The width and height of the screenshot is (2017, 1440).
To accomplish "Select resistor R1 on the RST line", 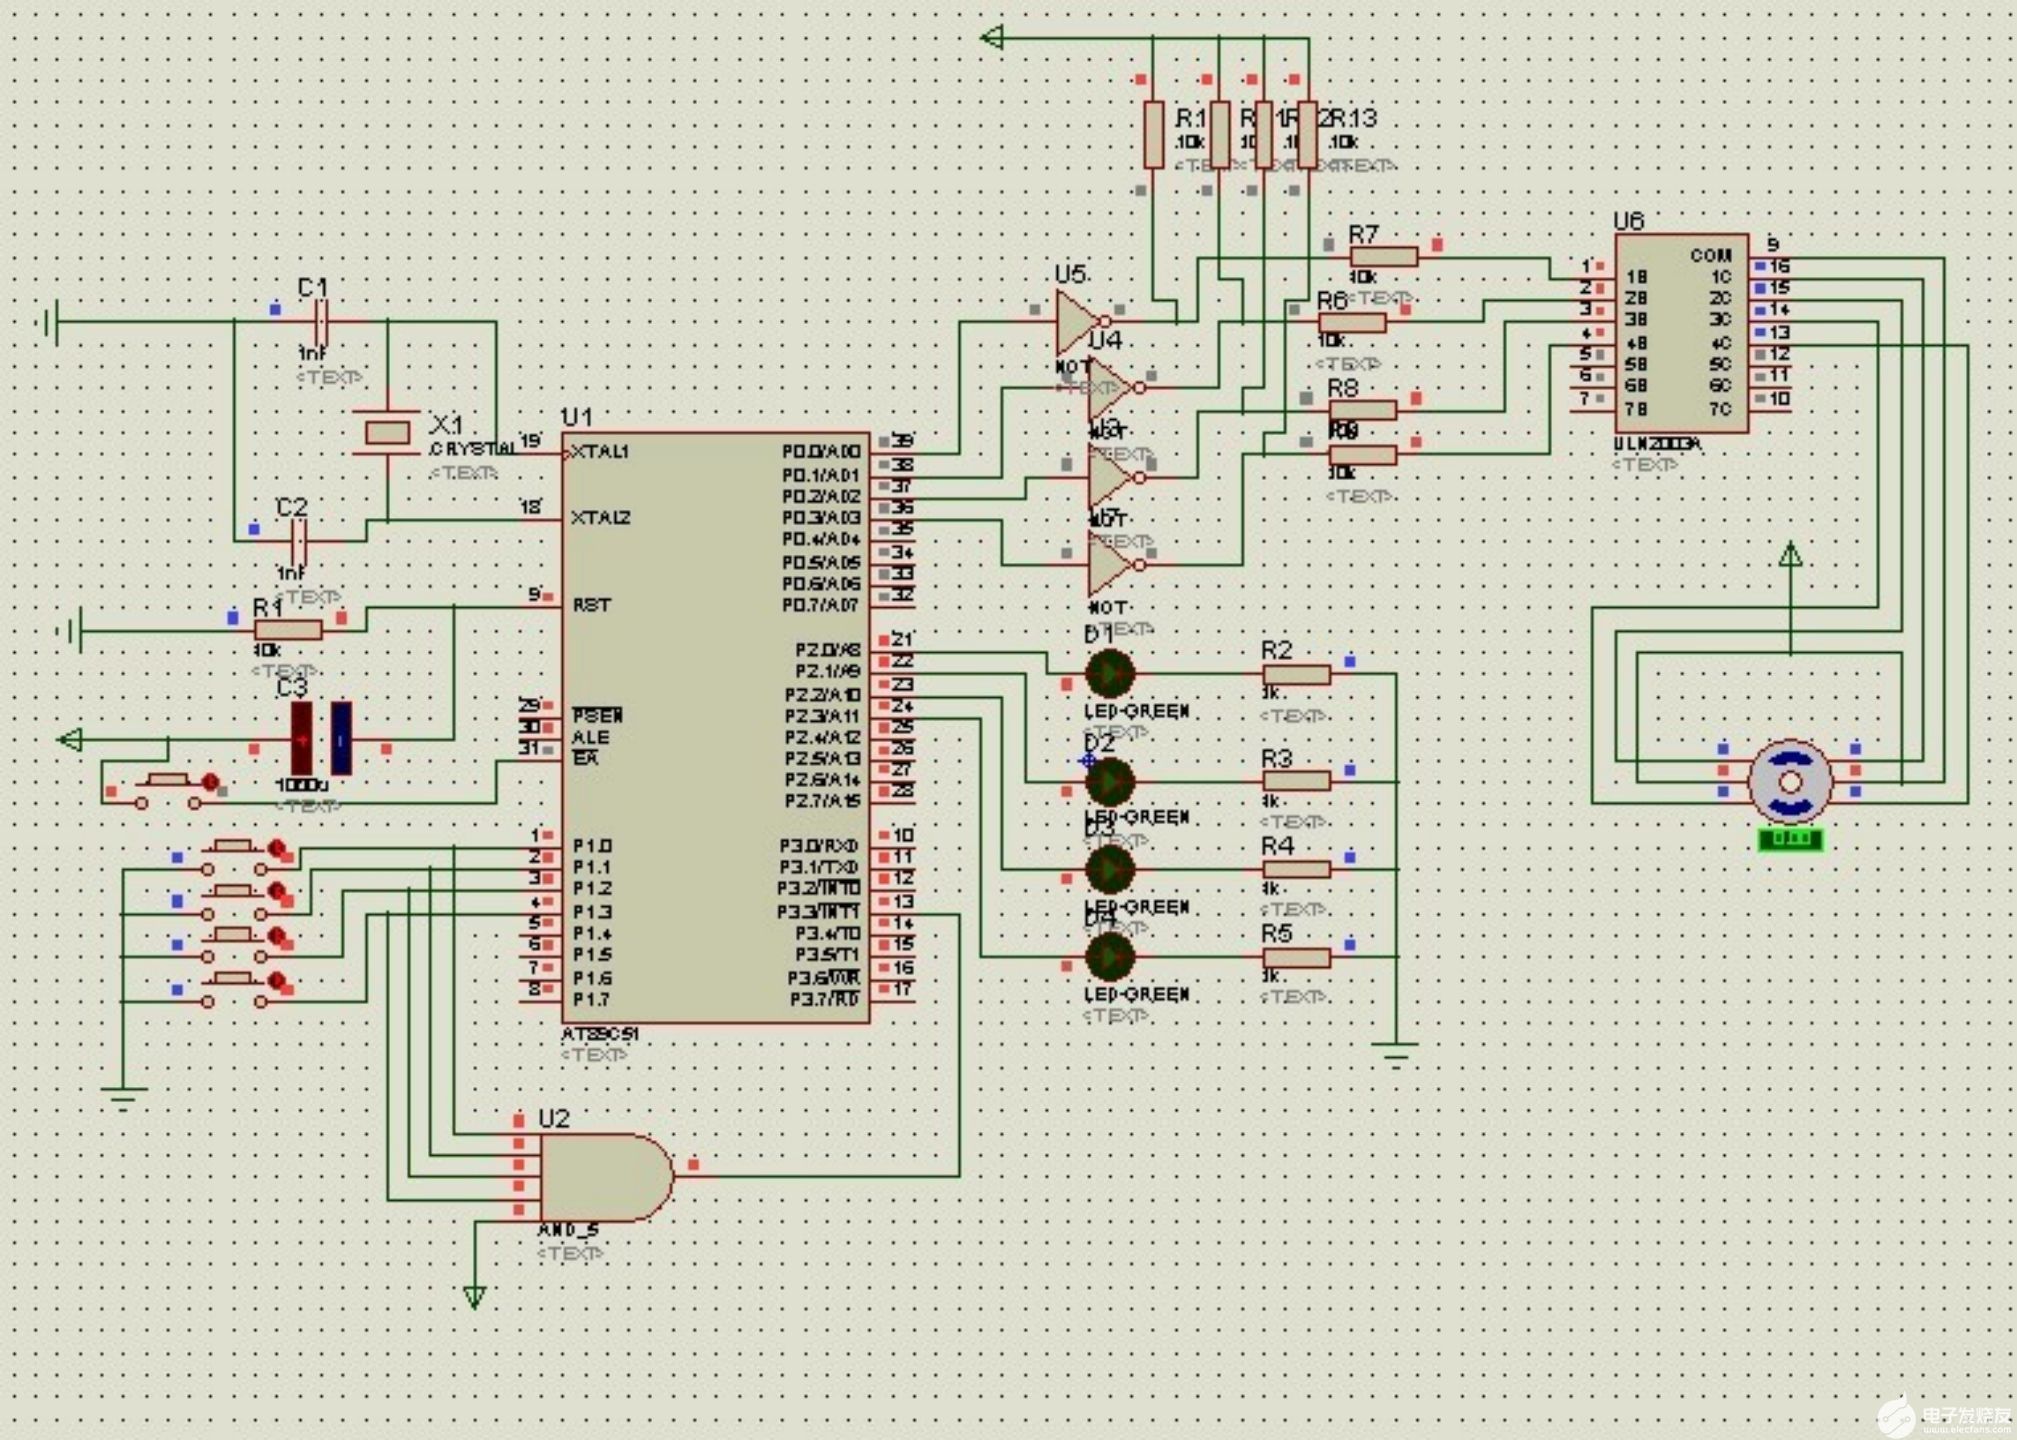I will click(288, 630).
